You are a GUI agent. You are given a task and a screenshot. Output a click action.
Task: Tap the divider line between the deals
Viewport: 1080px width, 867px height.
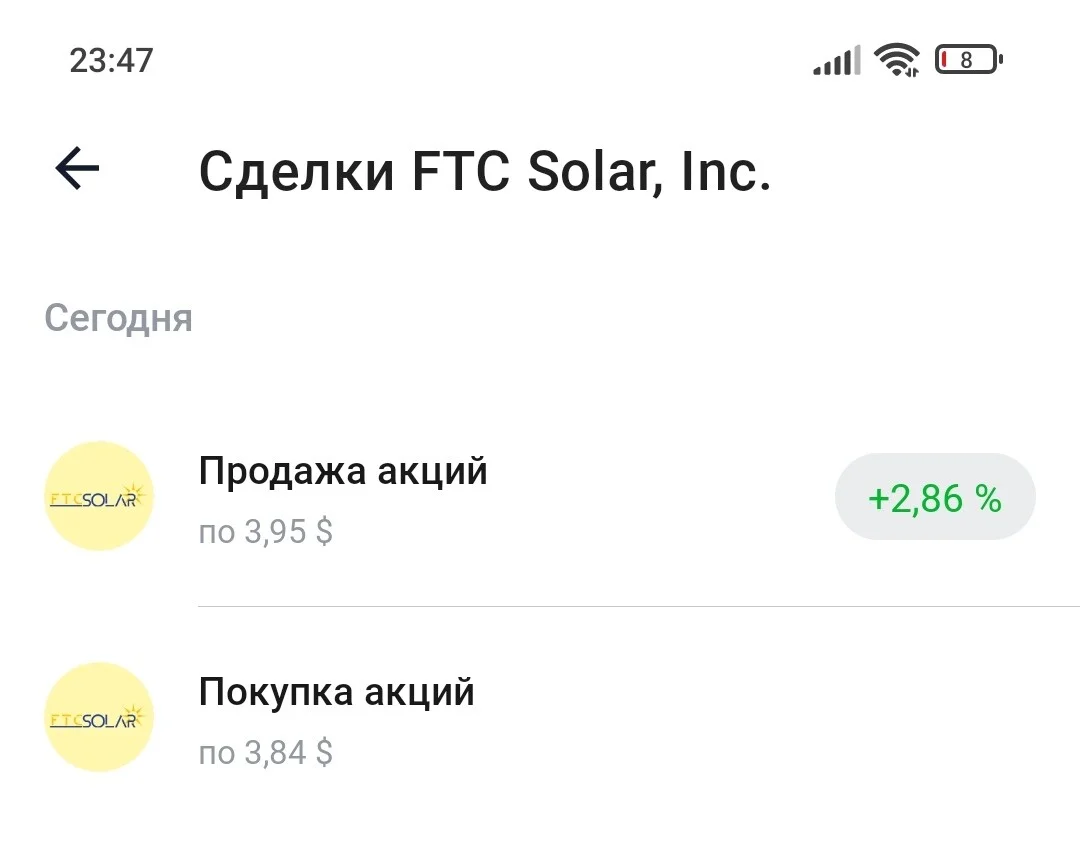(639, 607)
